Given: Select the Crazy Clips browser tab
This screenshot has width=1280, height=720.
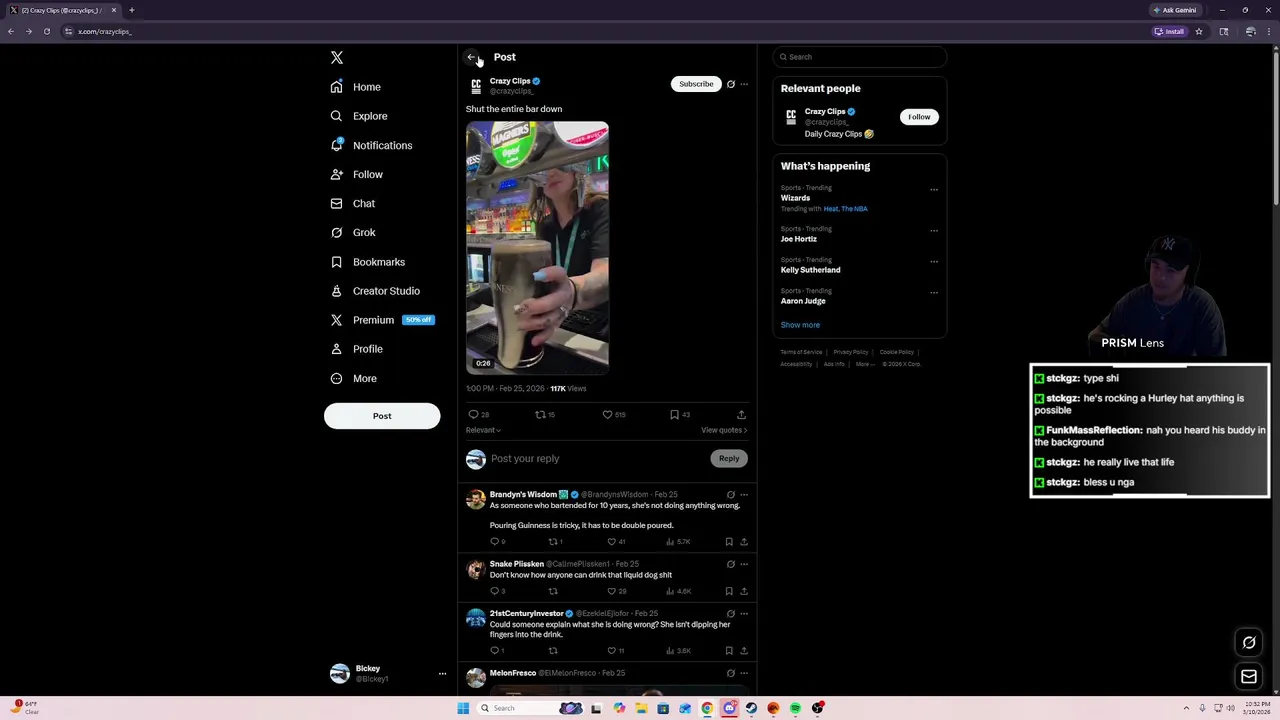Looking at the screenshot, I should (x=62, y=10).
